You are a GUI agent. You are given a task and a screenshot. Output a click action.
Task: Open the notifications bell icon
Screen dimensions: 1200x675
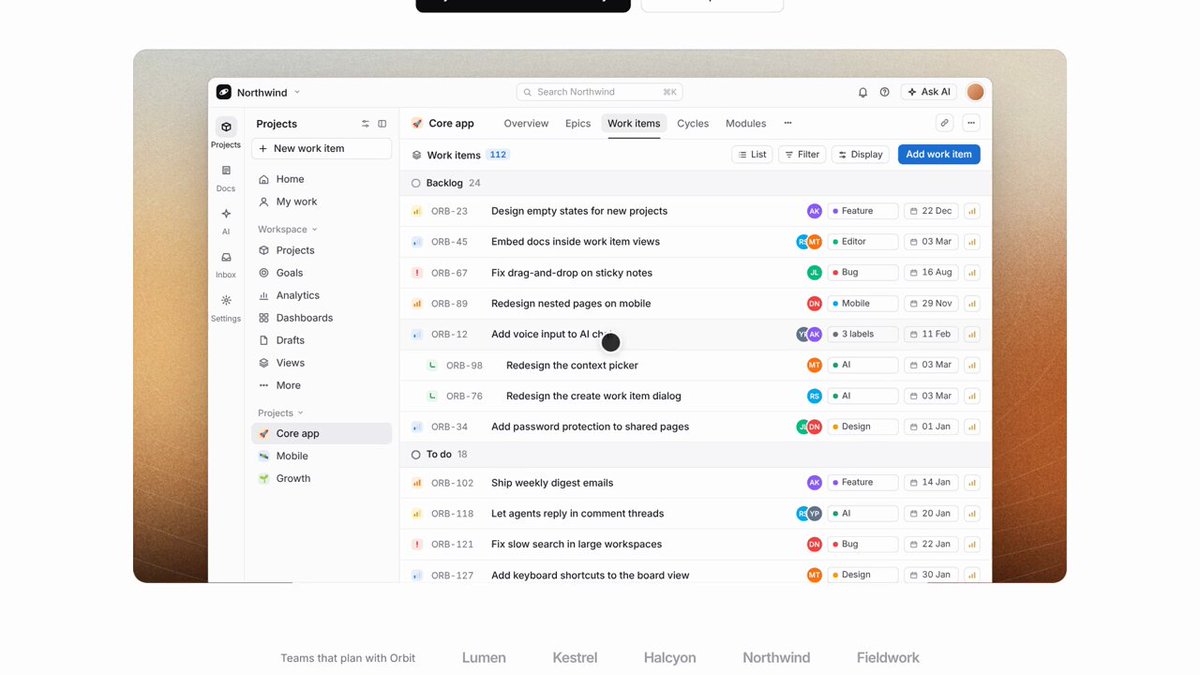pyautogui.click(x=863, y=92)
